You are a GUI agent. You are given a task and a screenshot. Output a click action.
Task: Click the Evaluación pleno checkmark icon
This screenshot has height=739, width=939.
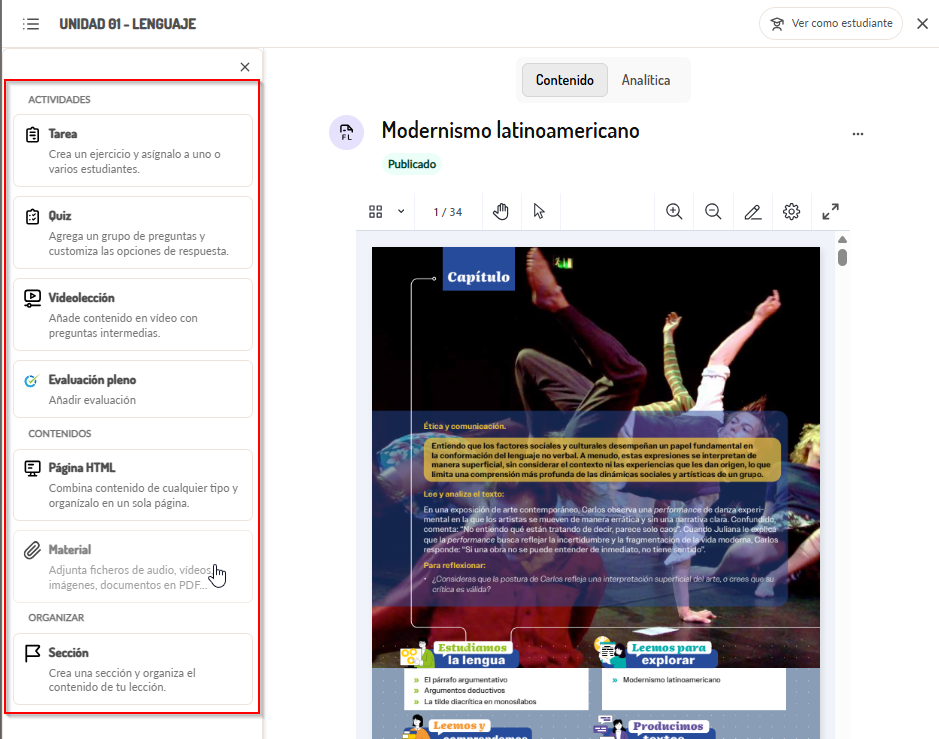tap(32, 380)
